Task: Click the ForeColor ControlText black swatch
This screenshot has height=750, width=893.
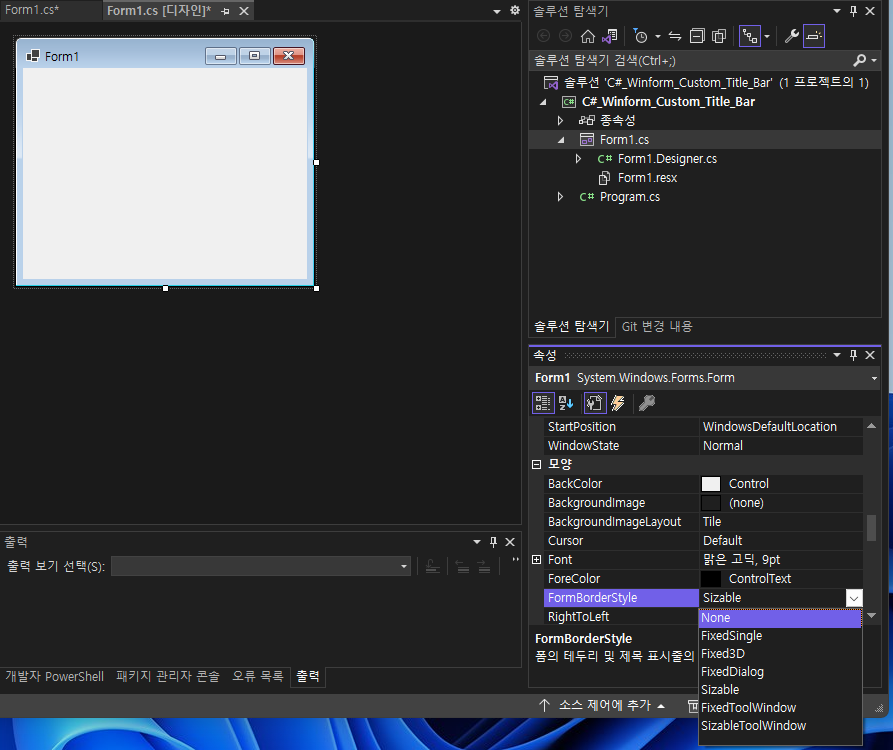Action: (x=710, y=579)
